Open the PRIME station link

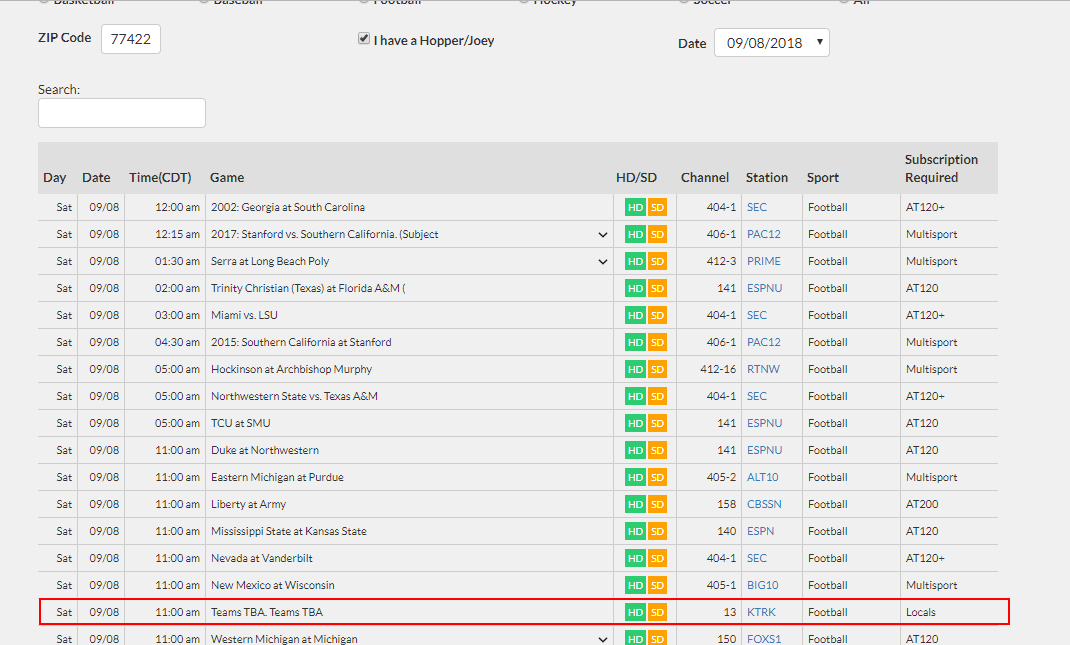[x=764, y=261]
